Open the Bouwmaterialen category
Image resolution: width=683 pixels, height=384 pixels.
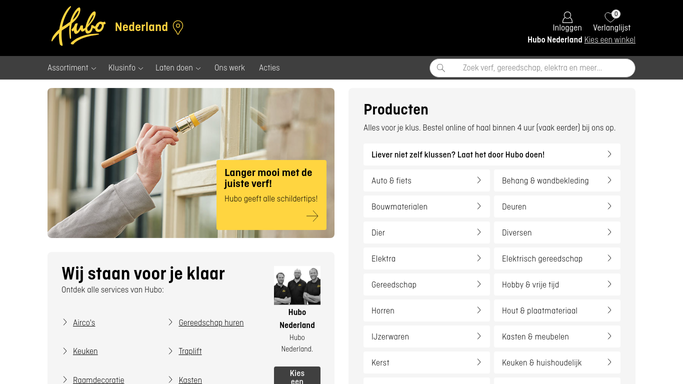pos(426,207)
